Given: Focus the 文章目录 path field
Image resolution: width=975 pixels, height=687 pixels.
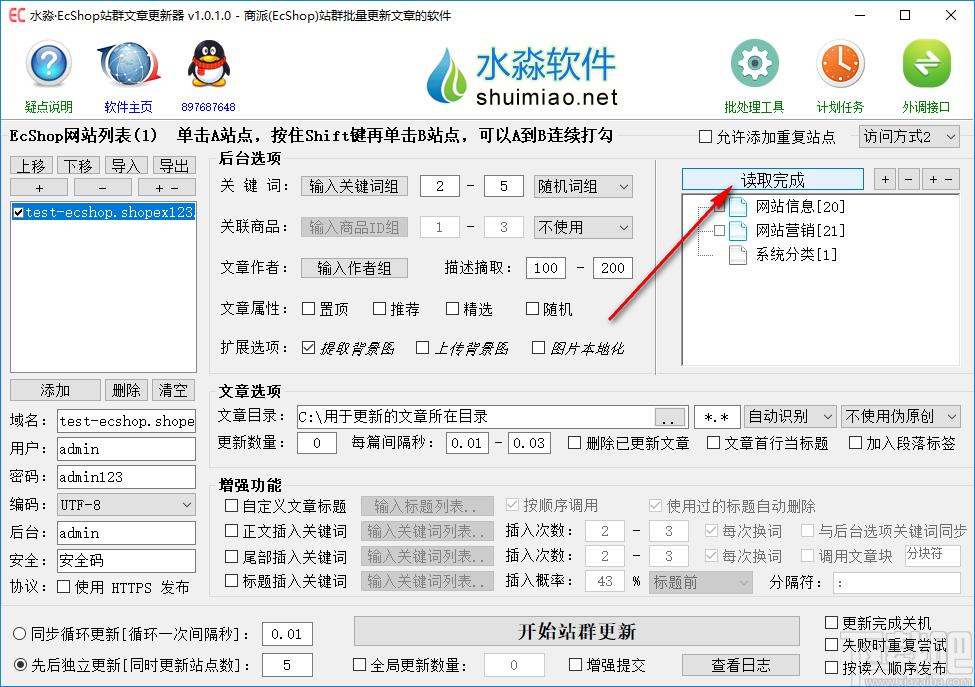Looking at the screenshot, I should 476,417.
